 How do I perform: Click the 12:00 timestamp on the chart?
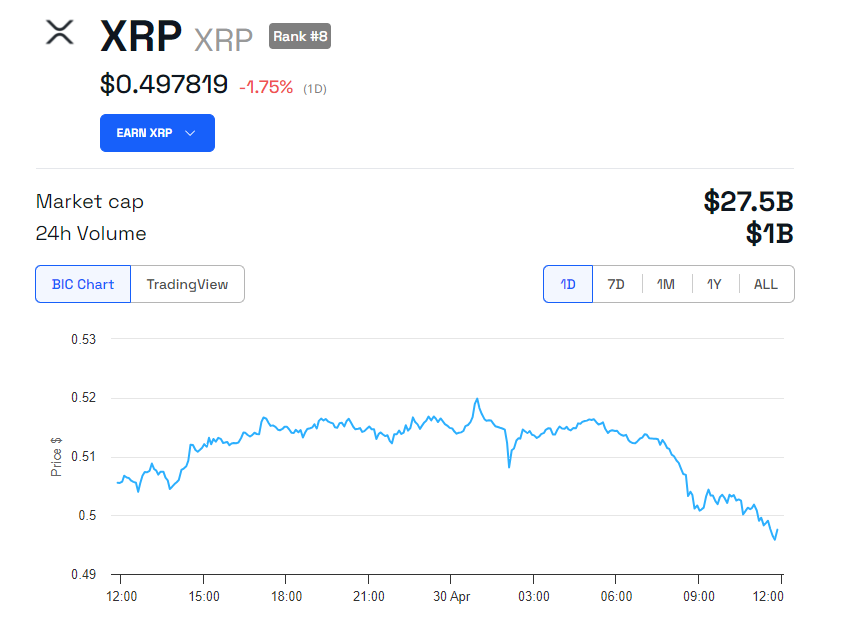pos(121,595)
